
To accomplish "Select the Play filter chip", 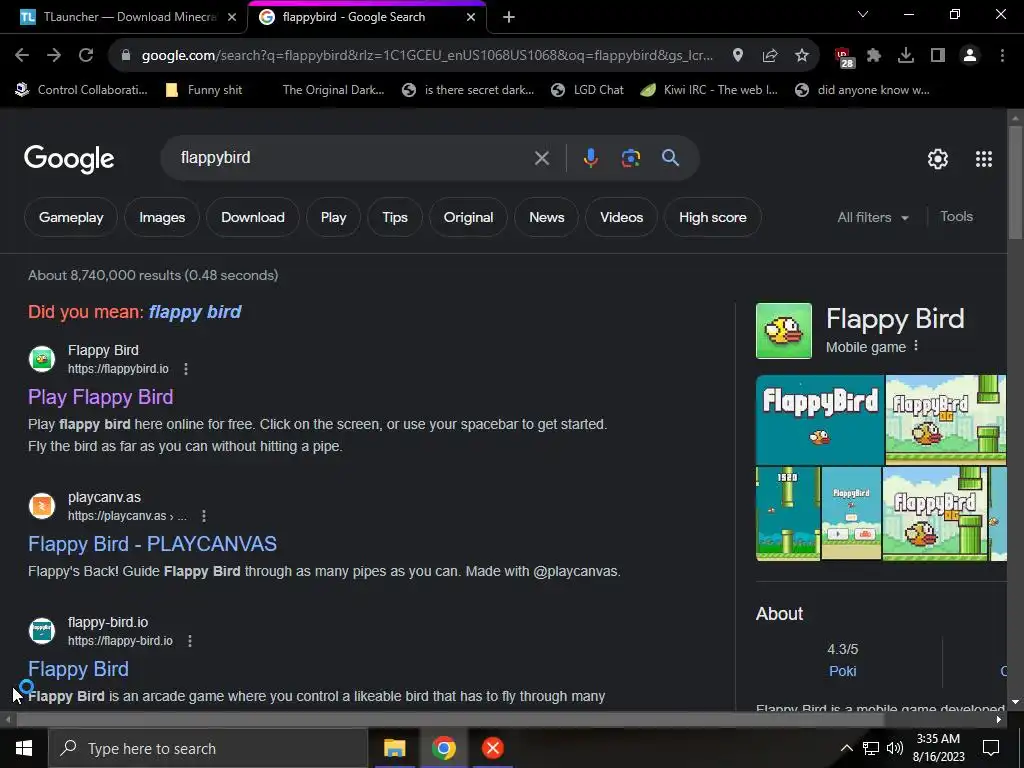I will coord(333,217).
